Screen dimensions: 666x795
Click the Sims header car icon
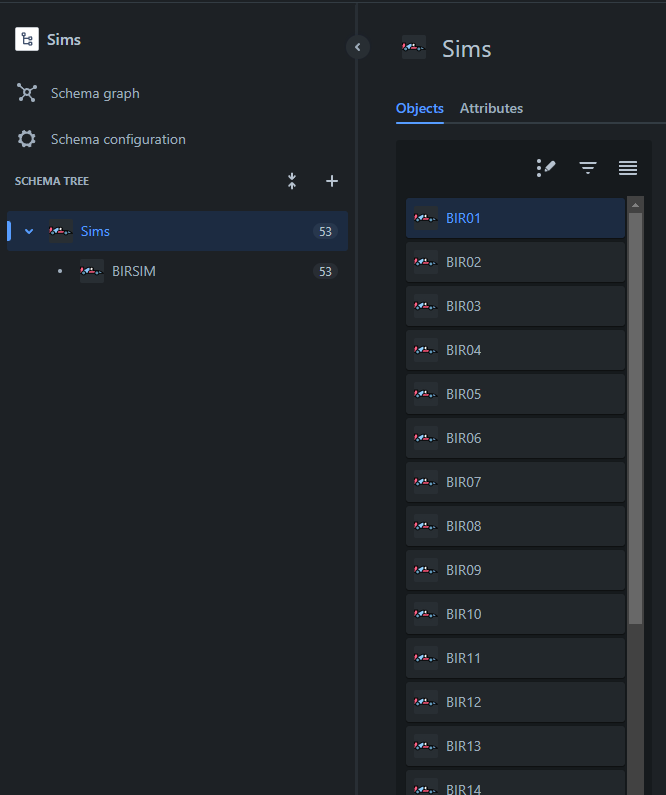pyautogui.click(x=414, y=47)
